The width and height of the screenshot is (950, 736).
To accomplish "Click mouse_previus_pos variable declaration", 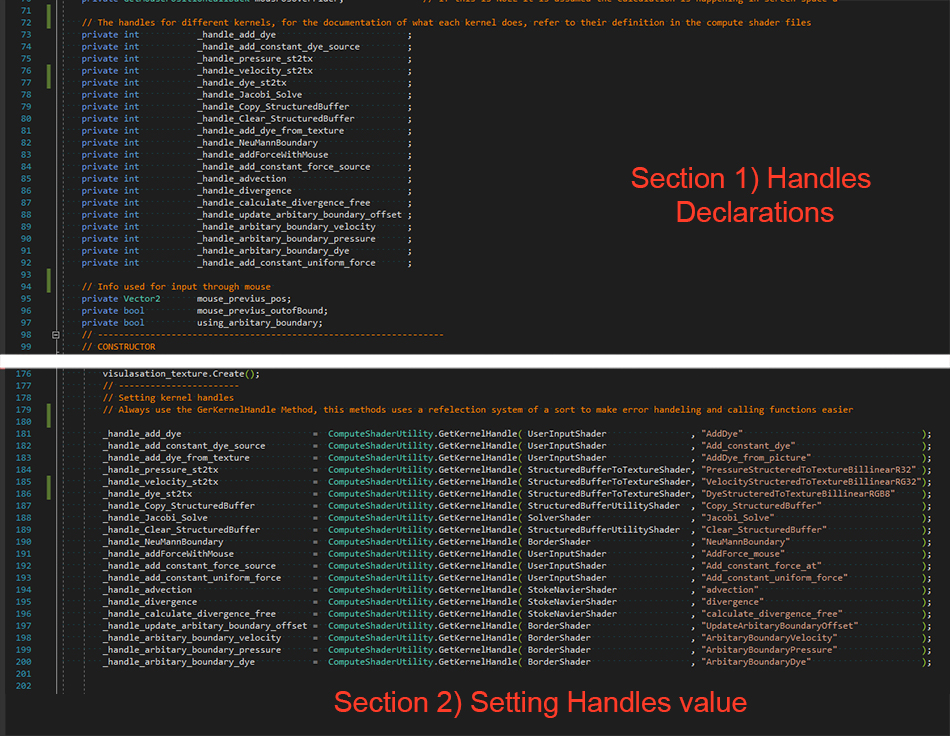I will tap(243, 299).
